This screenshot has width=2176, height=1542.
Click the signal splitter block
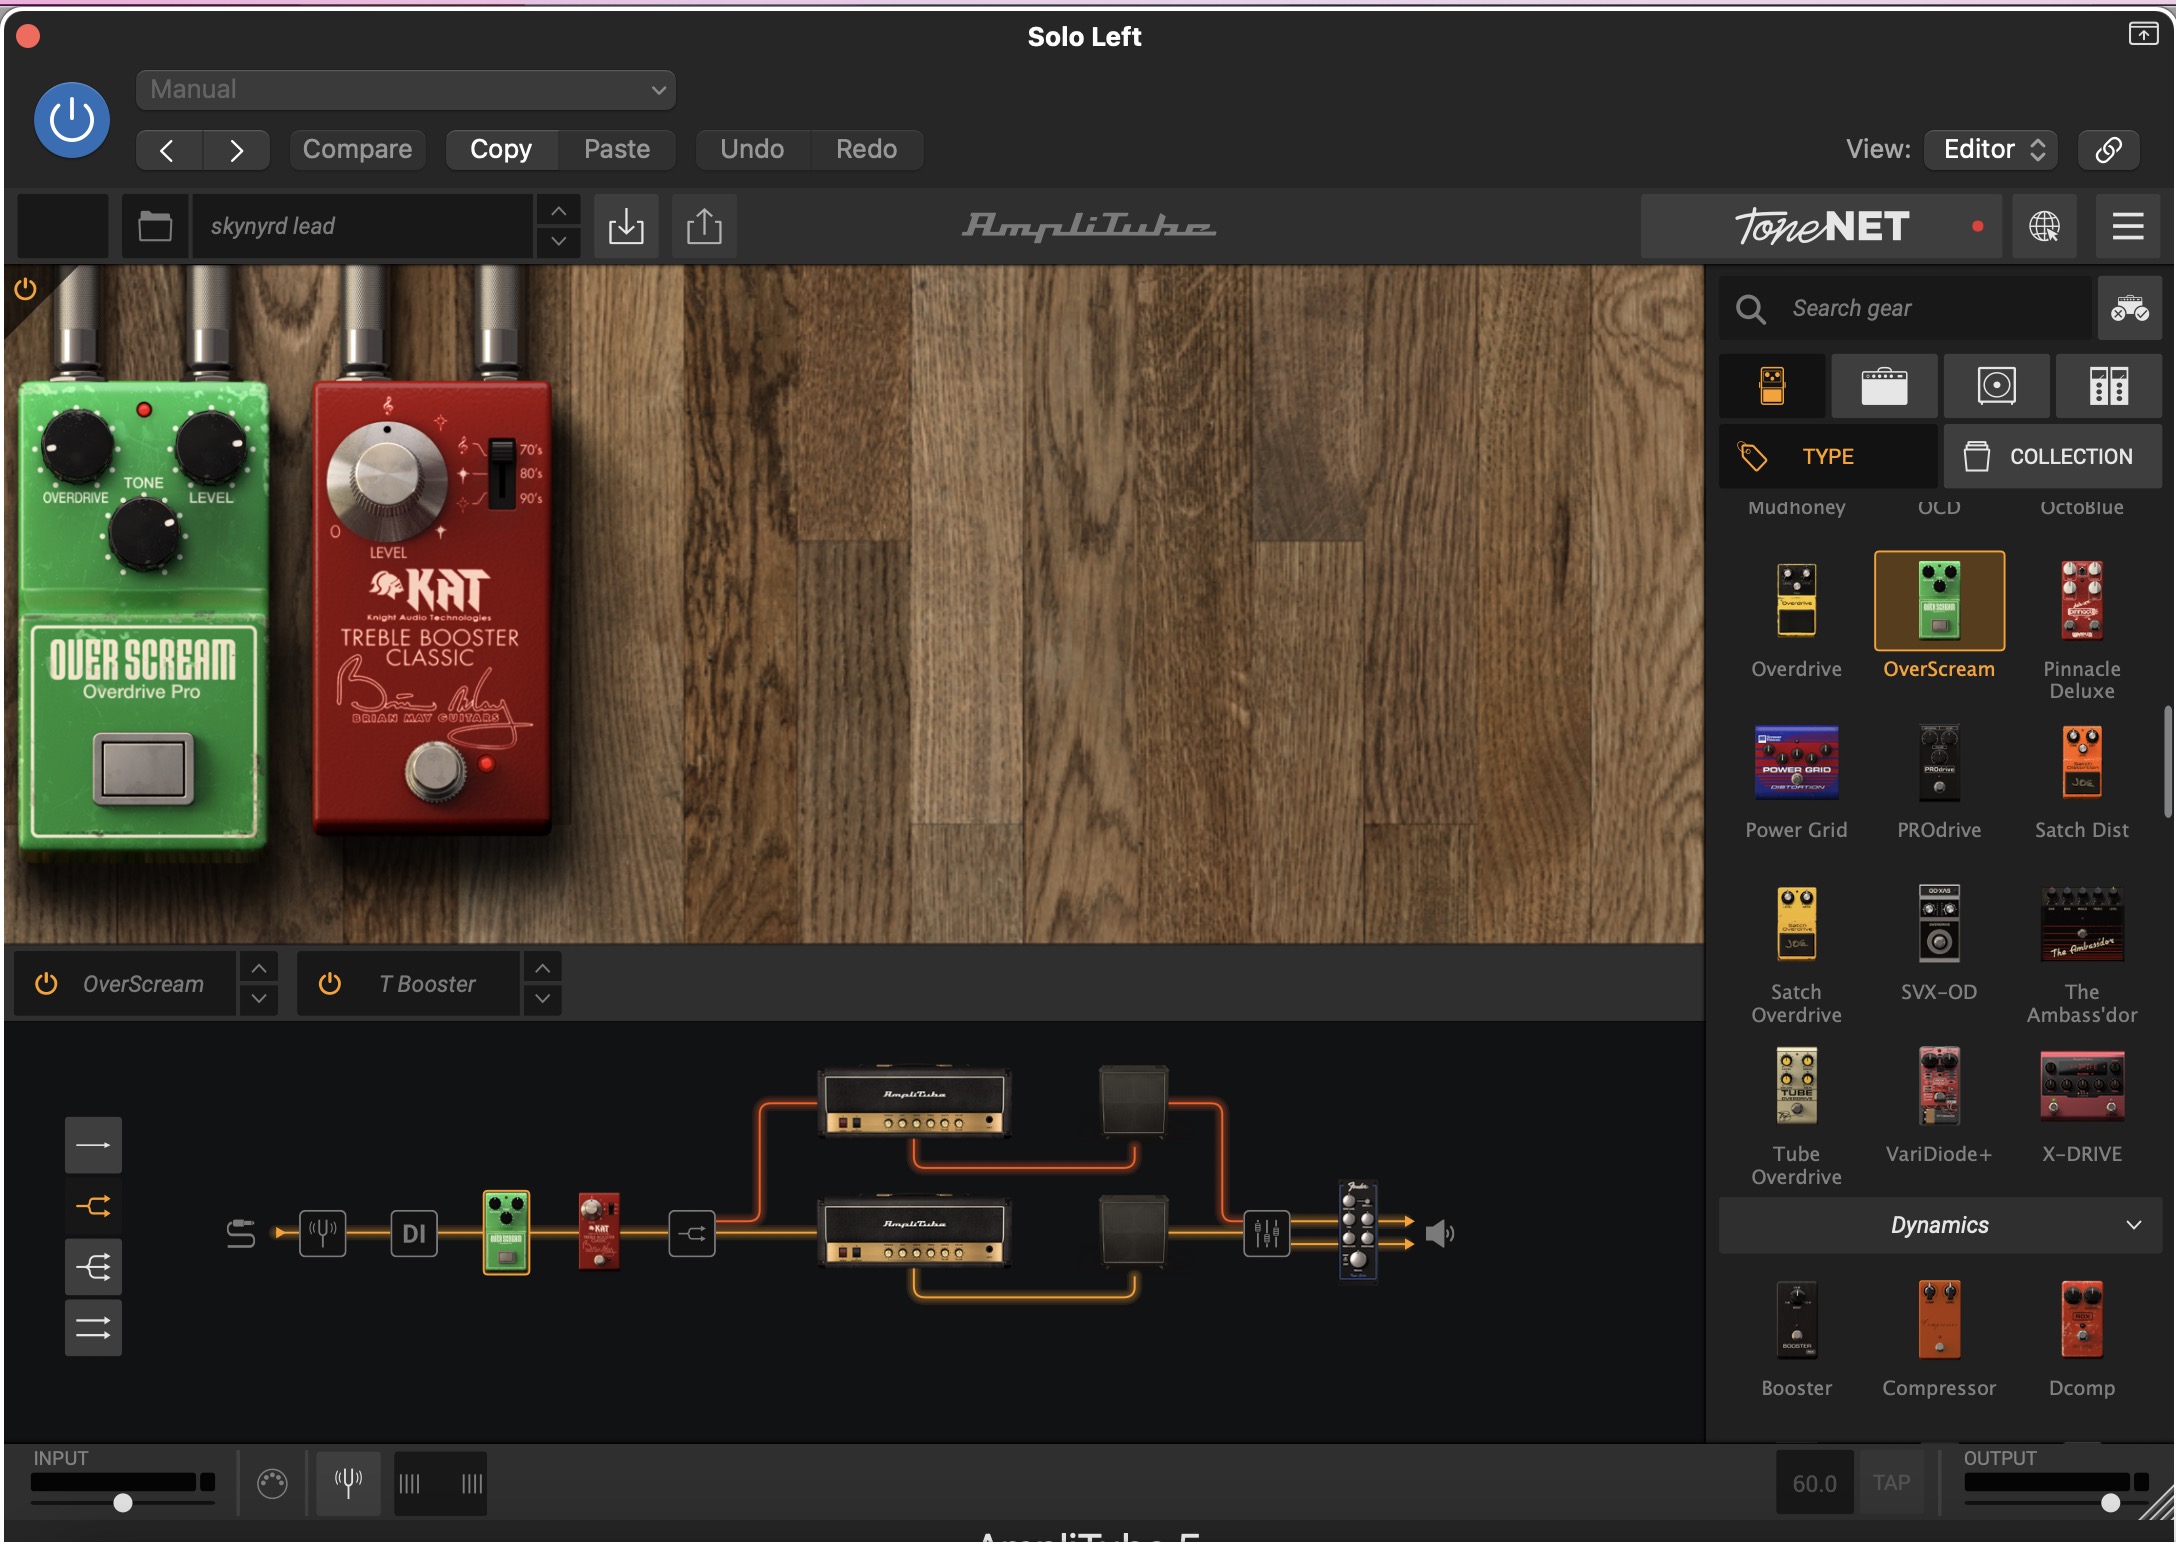[x=692, y=1233]
